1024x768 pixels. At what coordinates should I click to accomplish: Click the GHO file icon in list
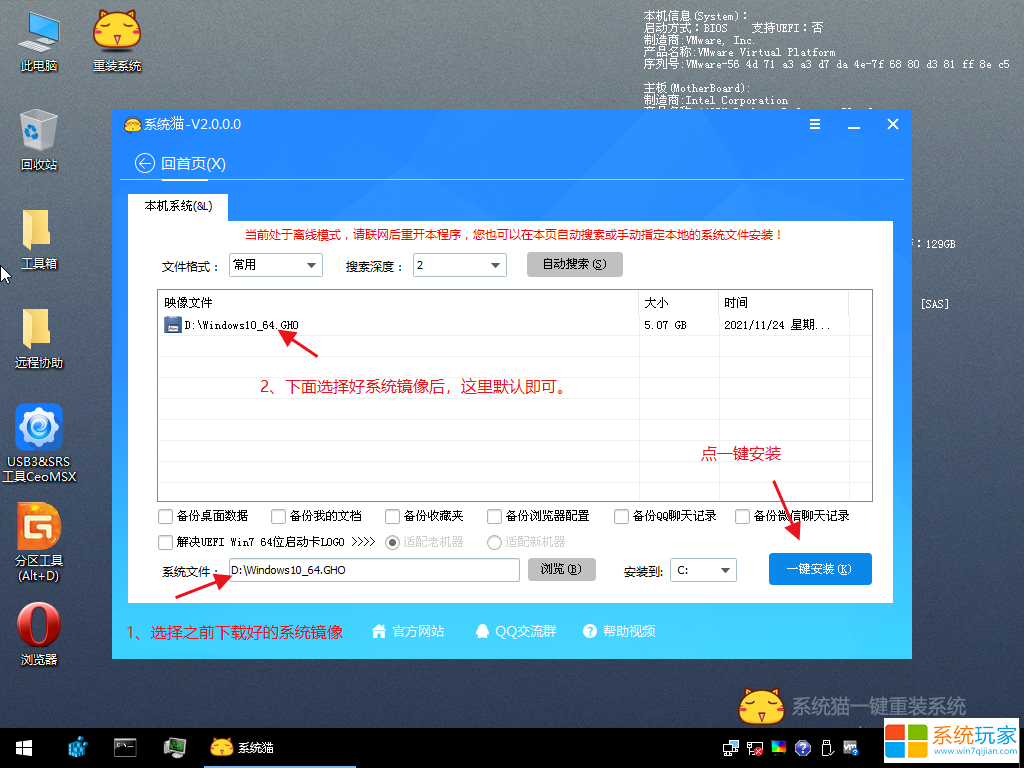click(x=172, y=325)
